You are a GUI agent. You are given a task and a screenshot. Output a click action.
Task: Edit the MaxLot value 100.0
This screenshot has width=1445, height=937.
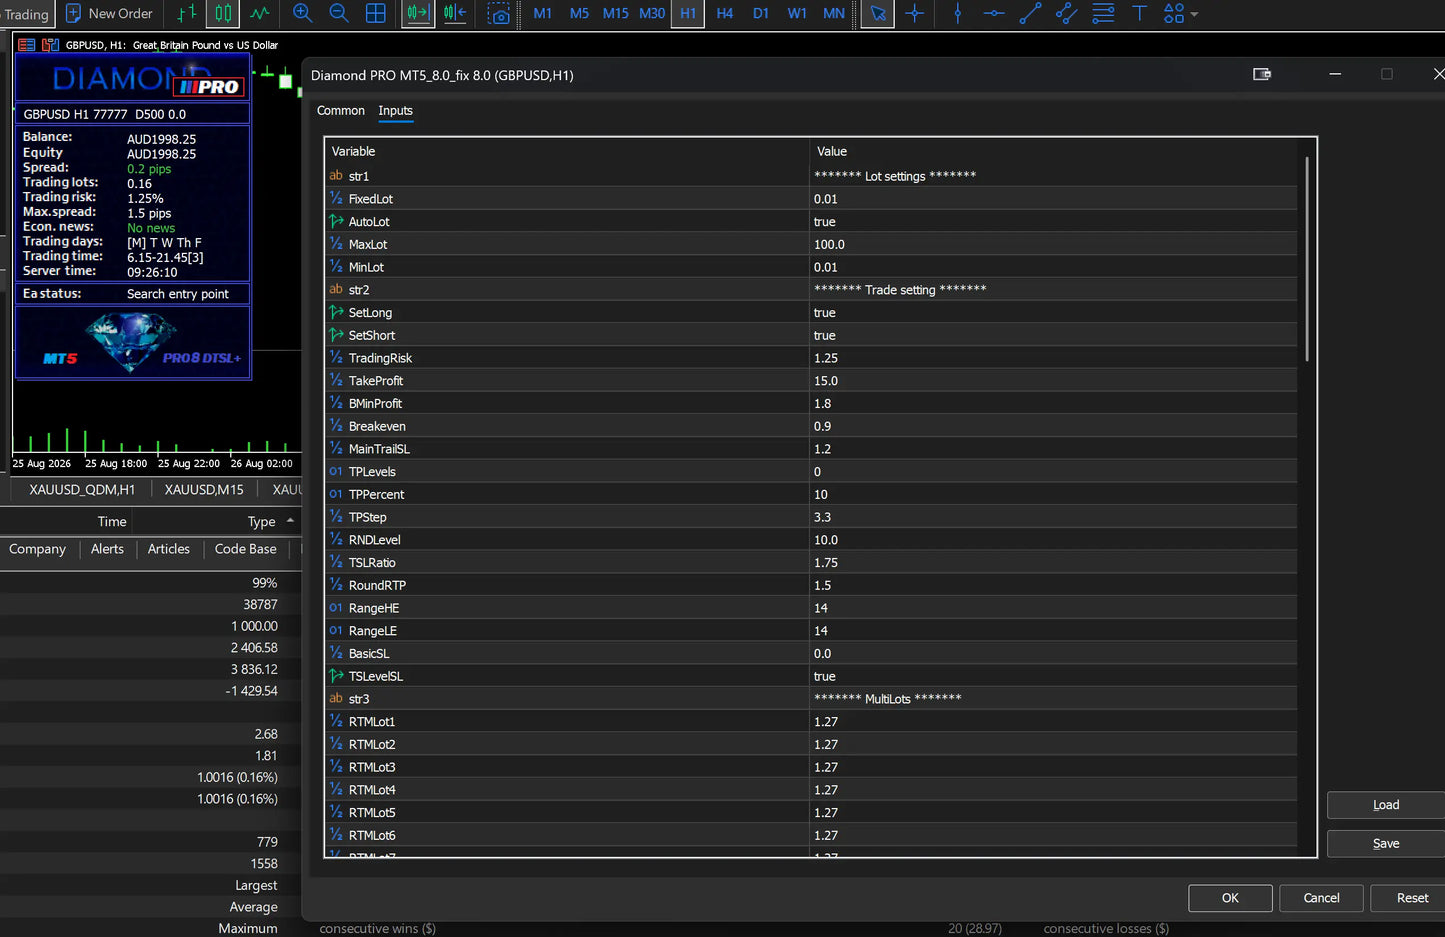coord(1053,245)
